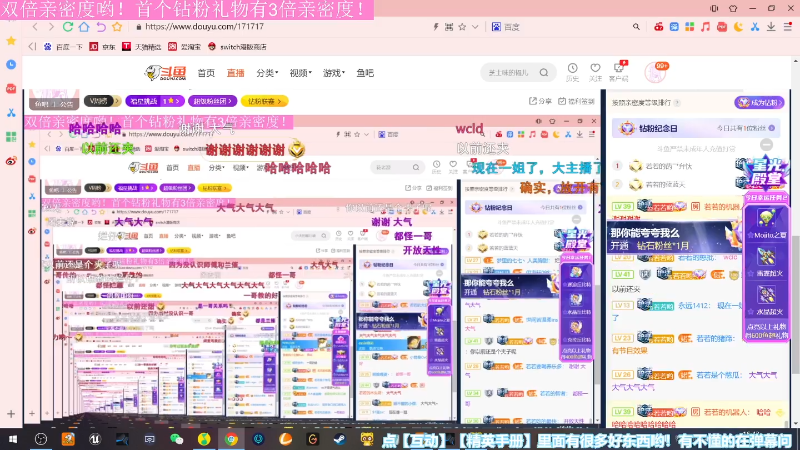
Task: Open the Weibo icon in left sidebar
Action: (11, 161)
